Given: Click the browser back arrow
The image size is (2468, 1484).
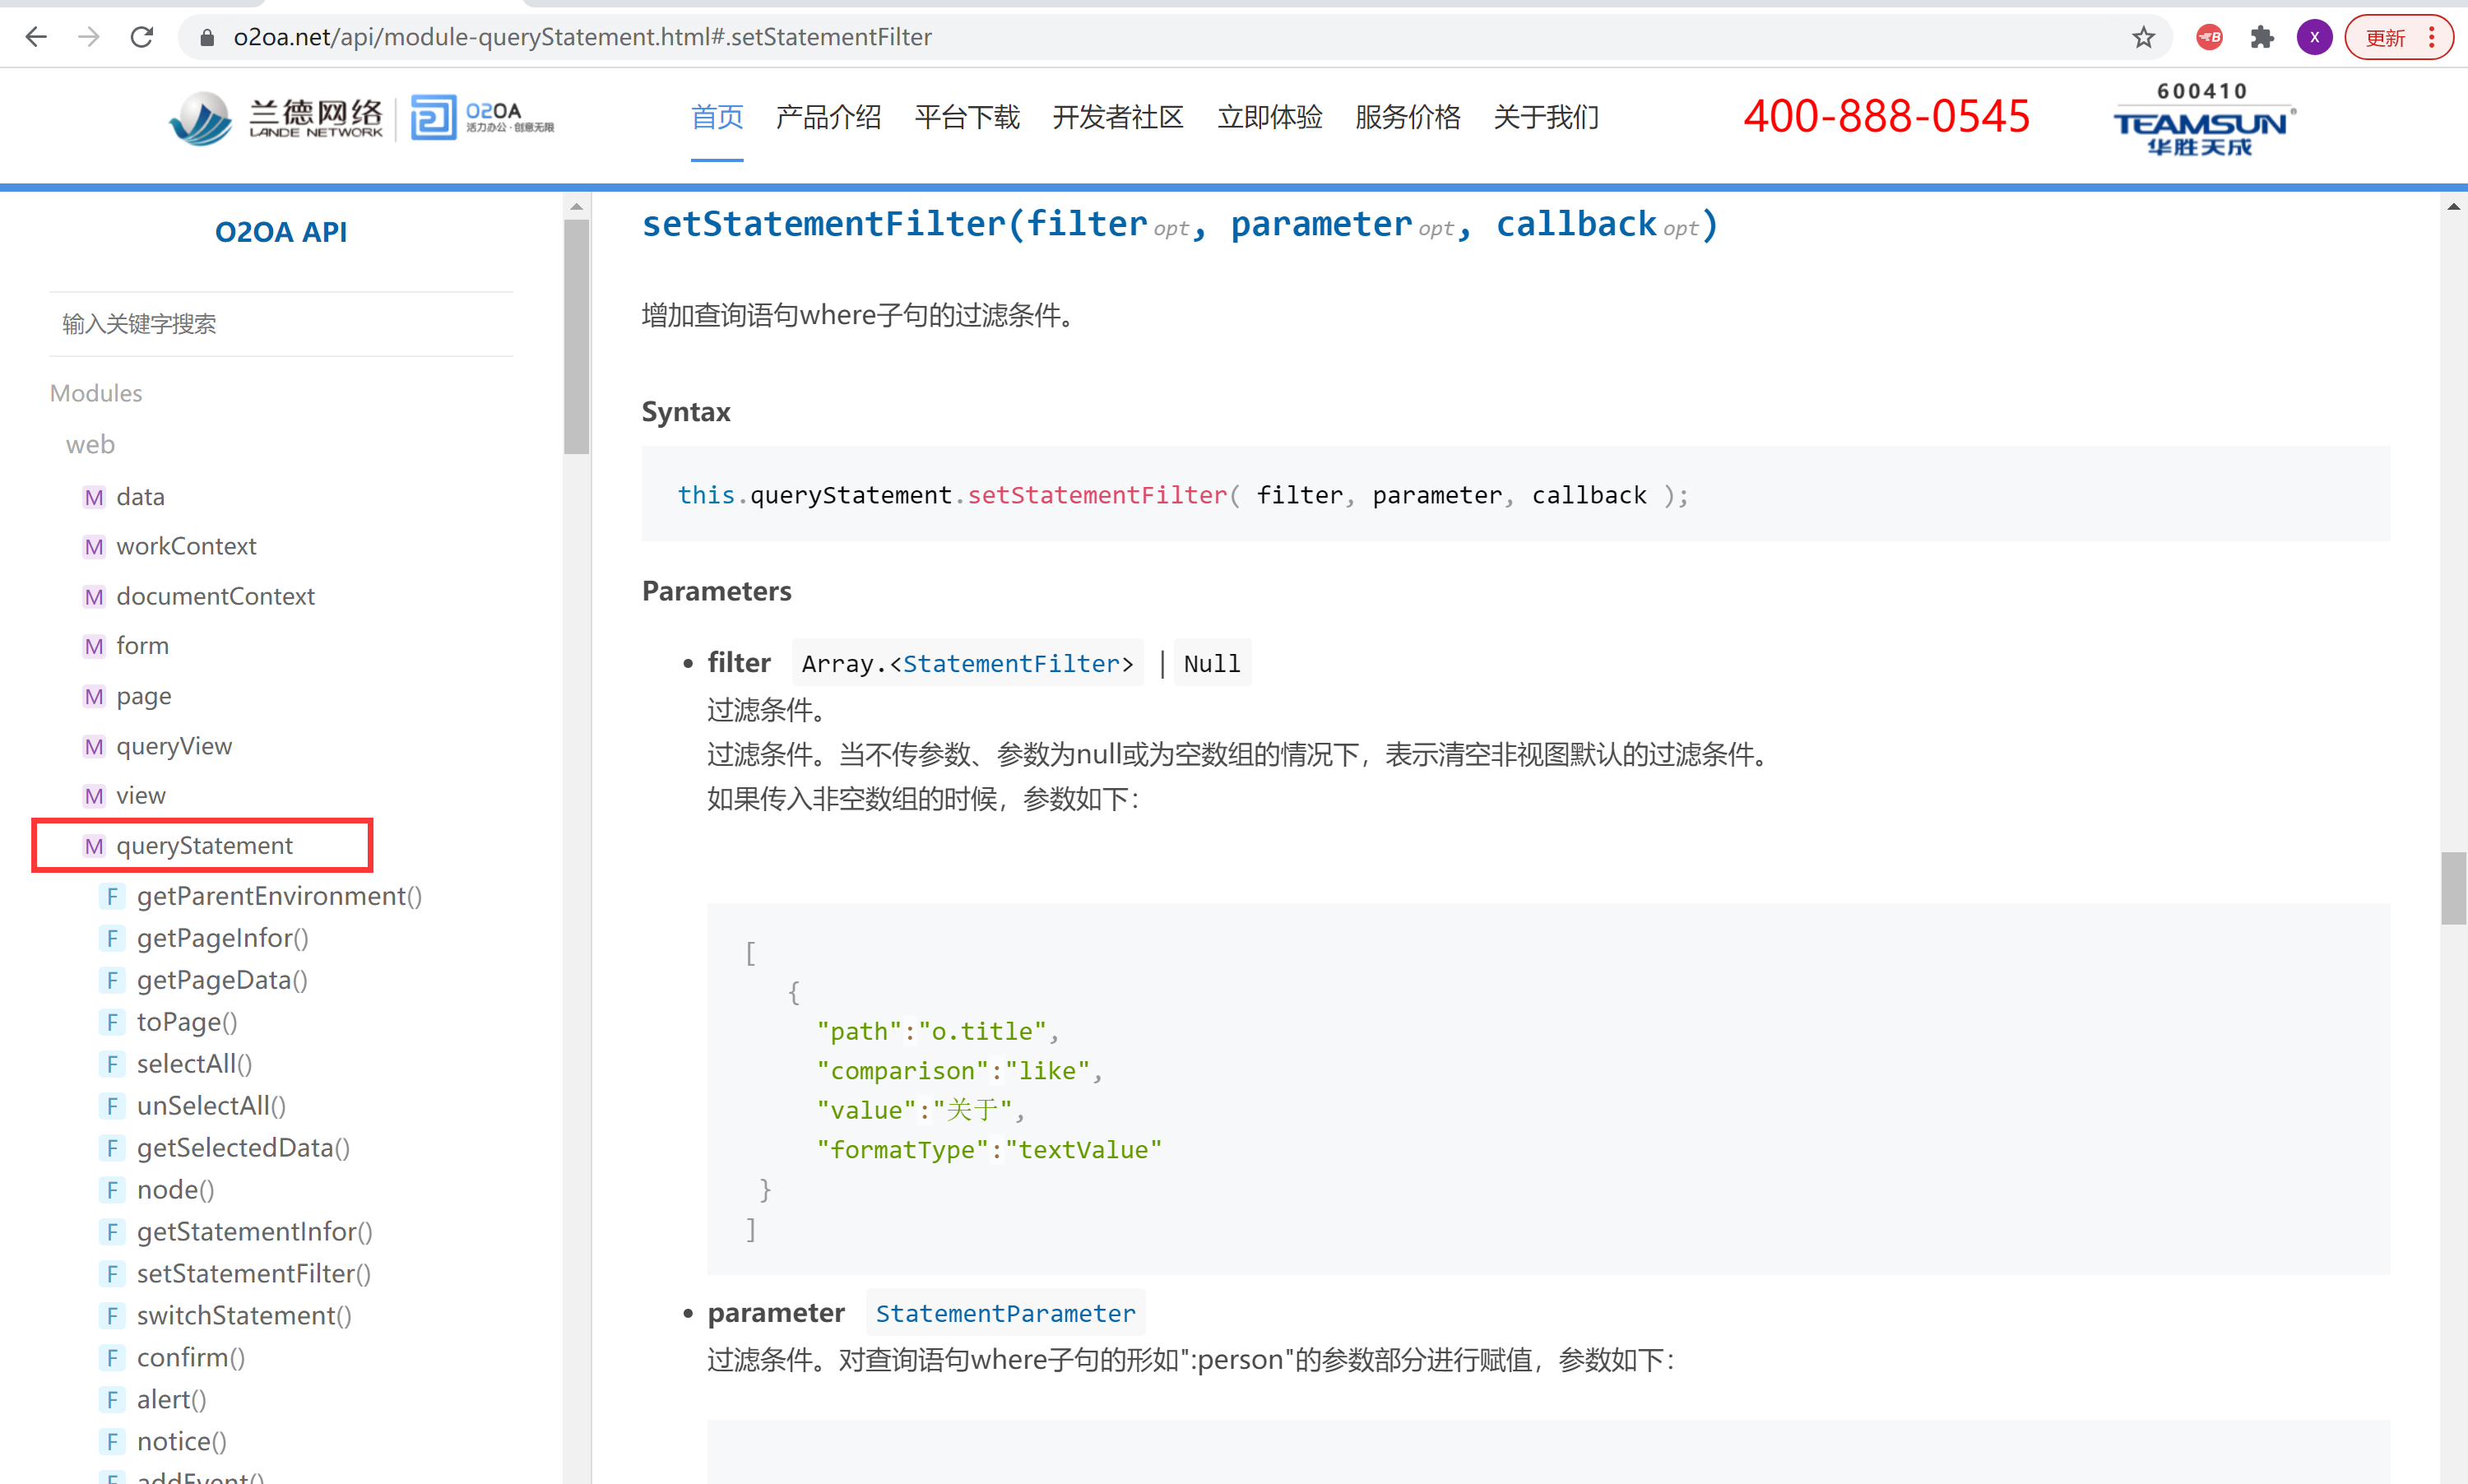Looking at the screenshot, I should (x=36, y=37).
